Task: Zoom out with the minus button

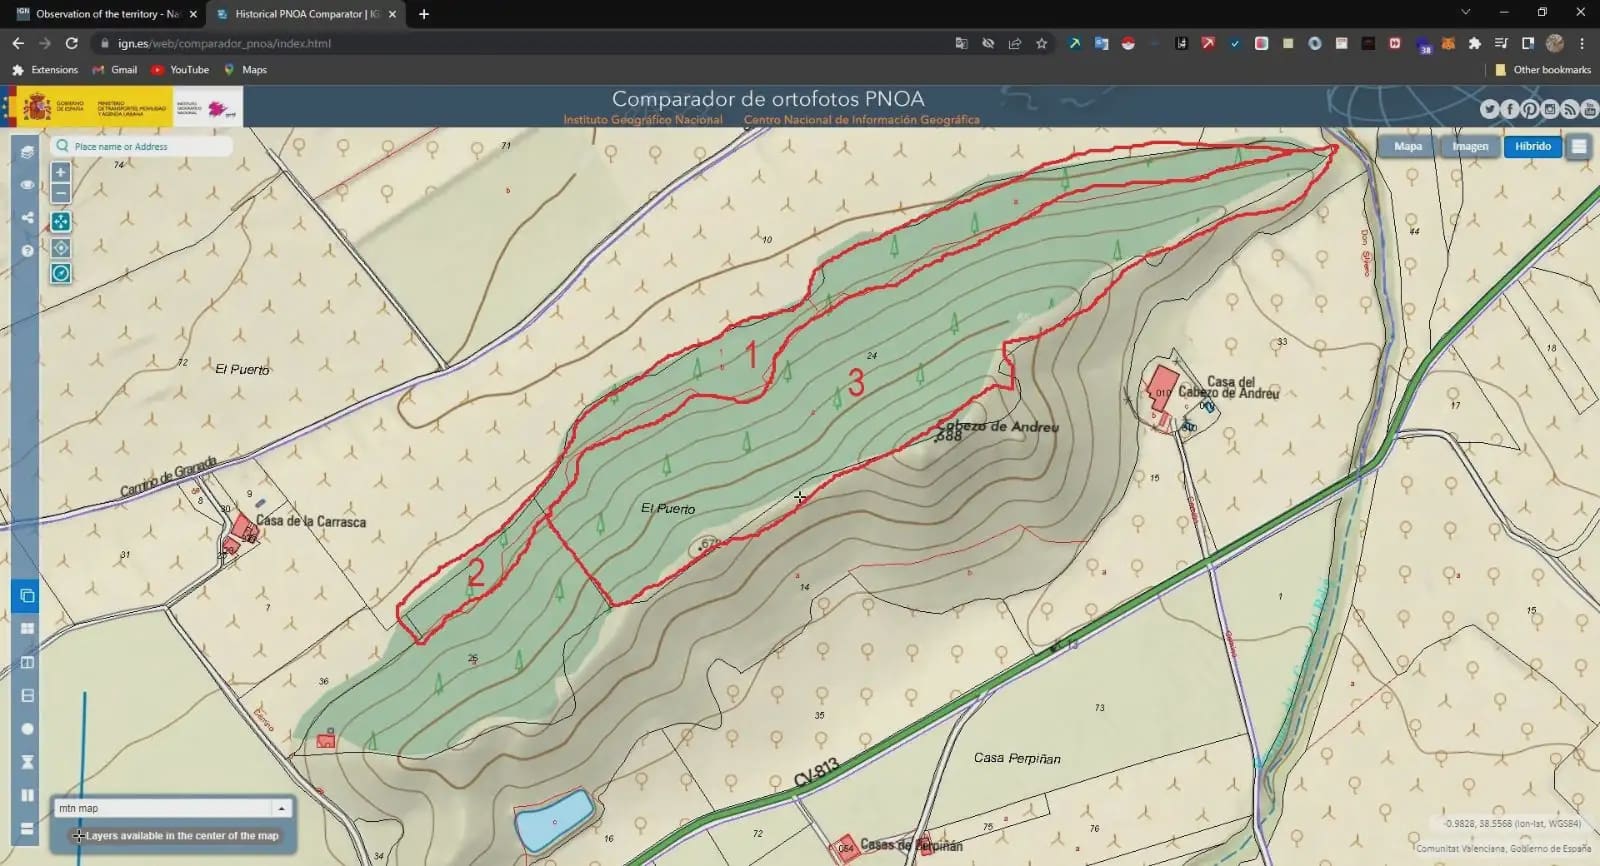Action: coord(61,193)
